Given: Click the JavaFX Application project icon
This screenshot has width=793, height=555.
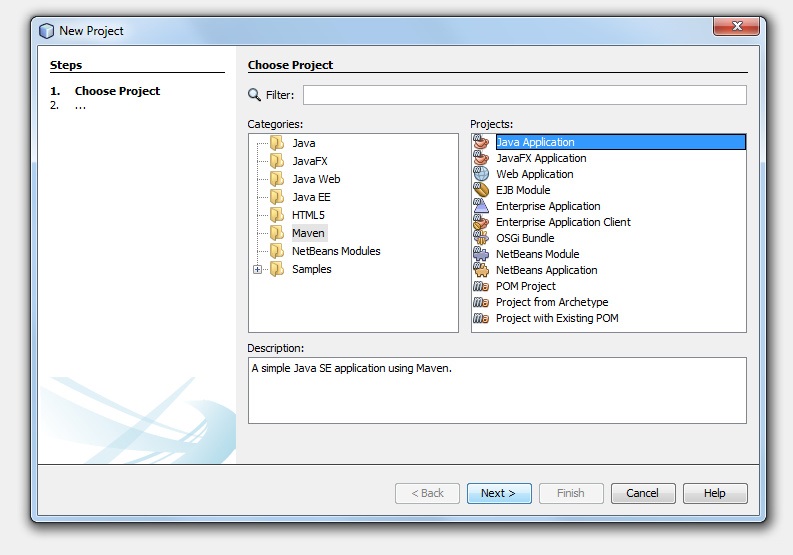Looking at the screenshot, I should 481,158.
